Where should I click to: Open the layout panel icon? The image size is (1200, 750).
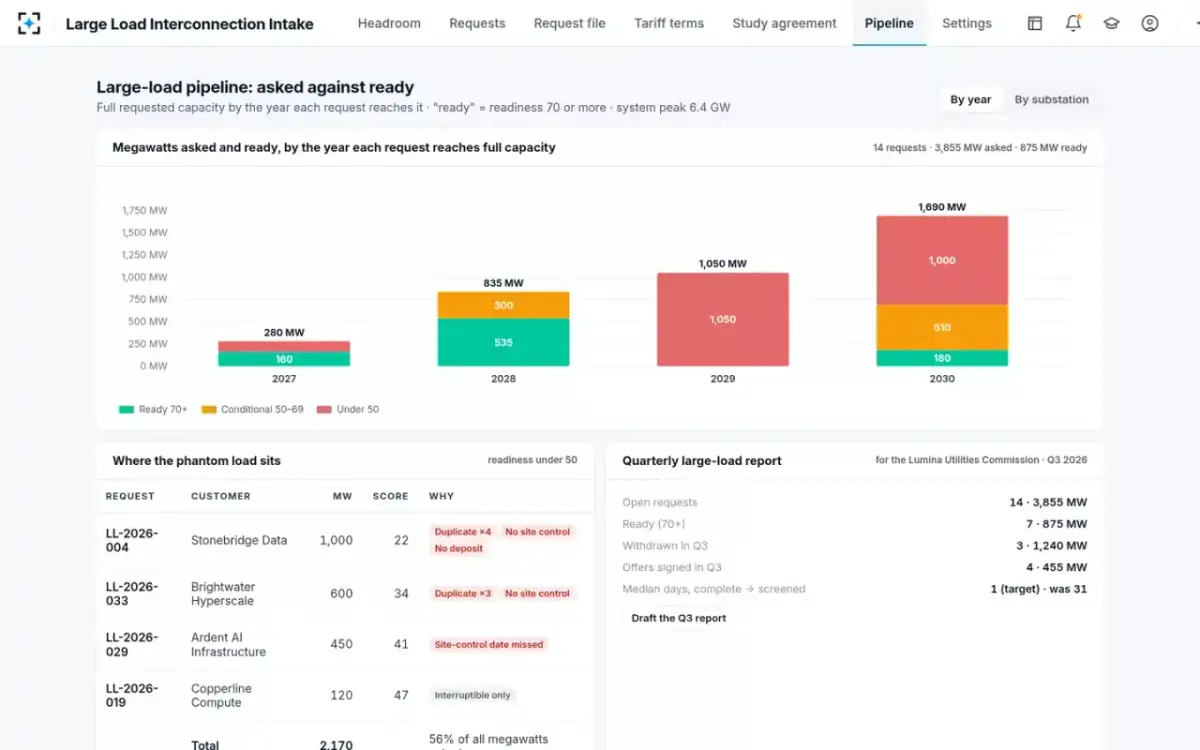1035,23
